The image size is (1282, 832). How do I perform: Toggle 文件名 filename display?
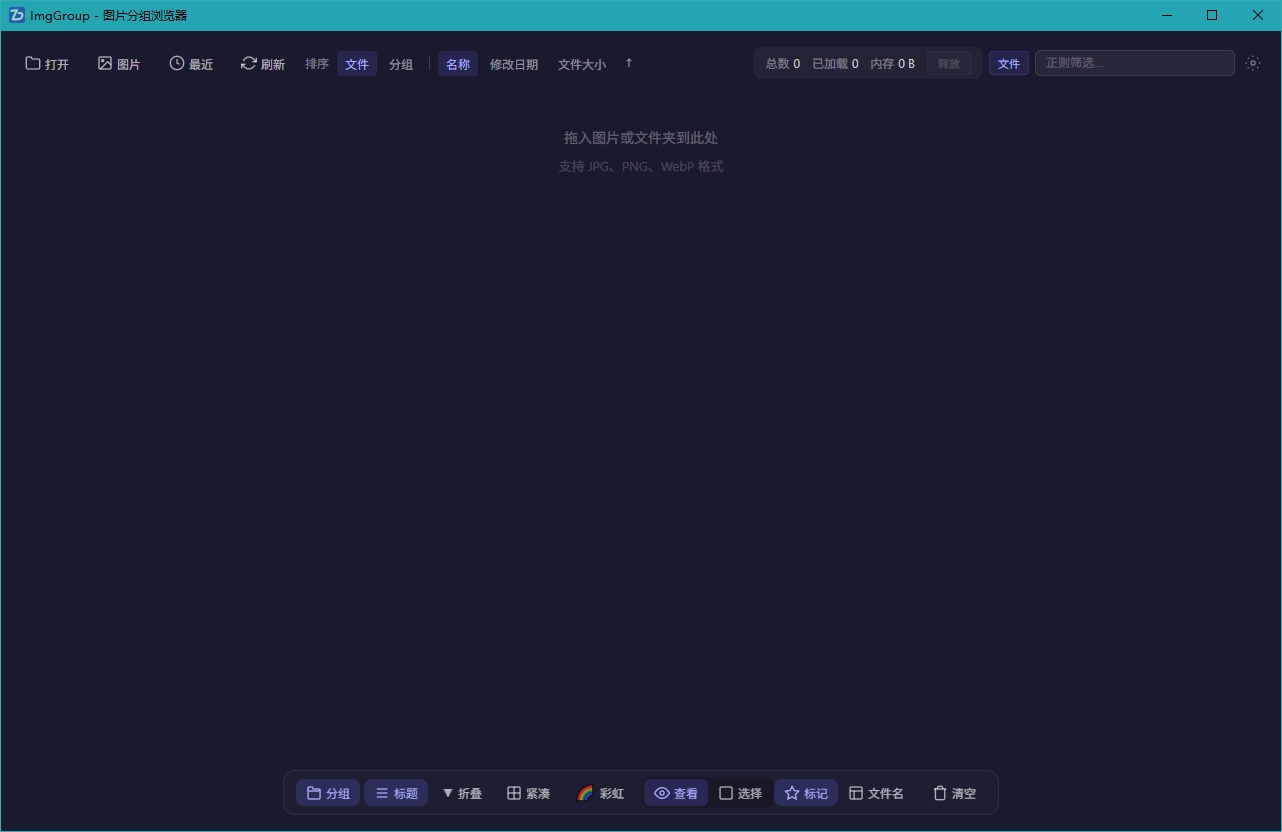tap(876, 793)
